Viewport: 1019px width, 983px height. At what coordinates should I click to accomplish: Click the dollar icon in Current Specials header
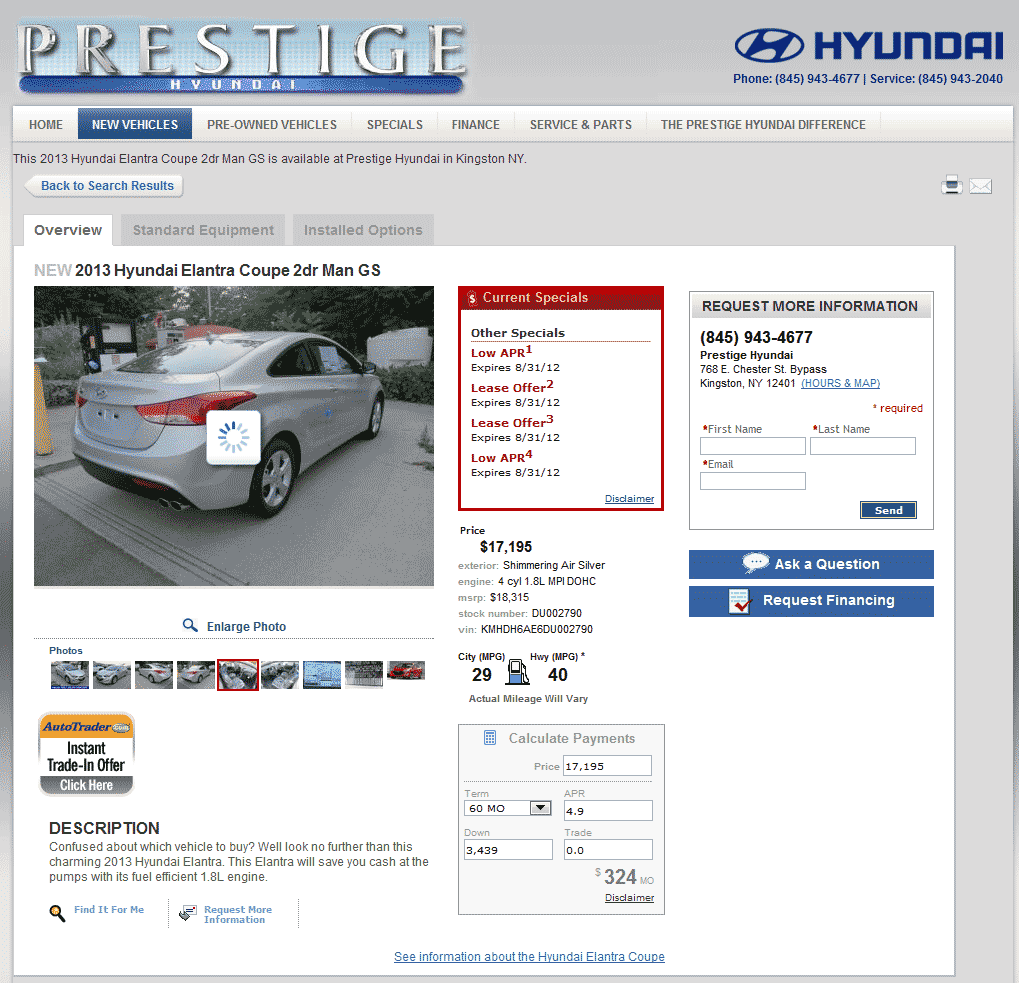pyautogui.click(x=472, y=298)
